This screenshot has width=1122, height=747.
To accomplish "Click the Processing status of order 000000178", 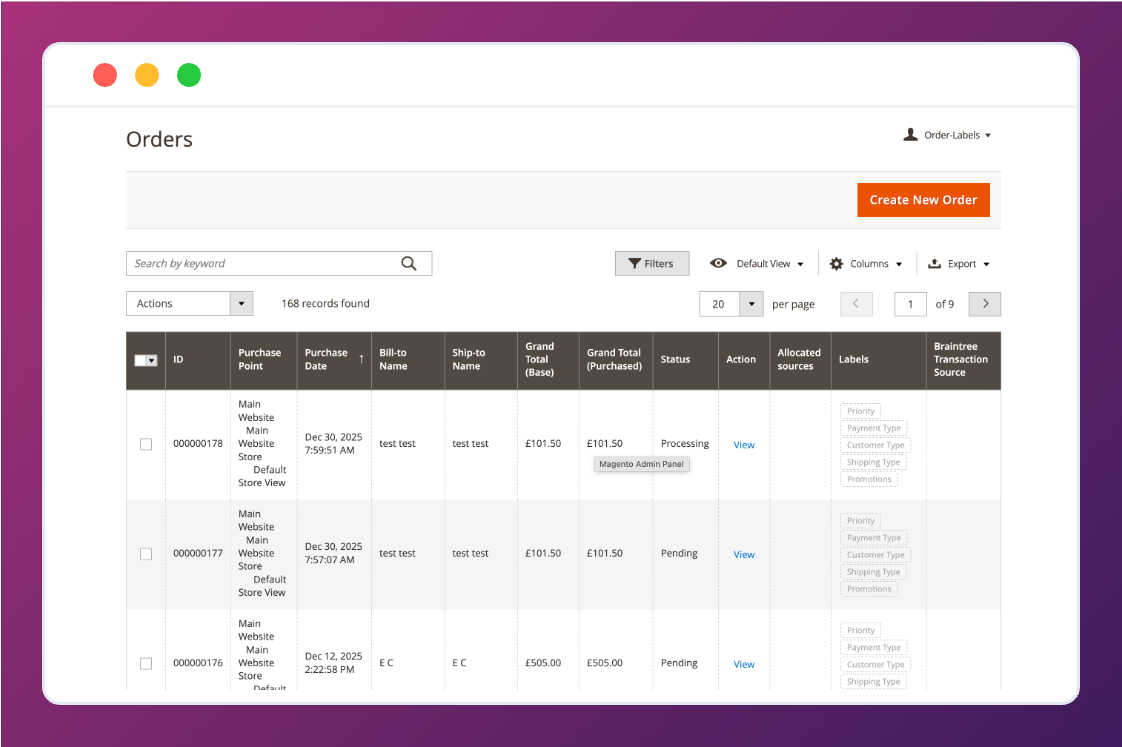I will [685, 444].
